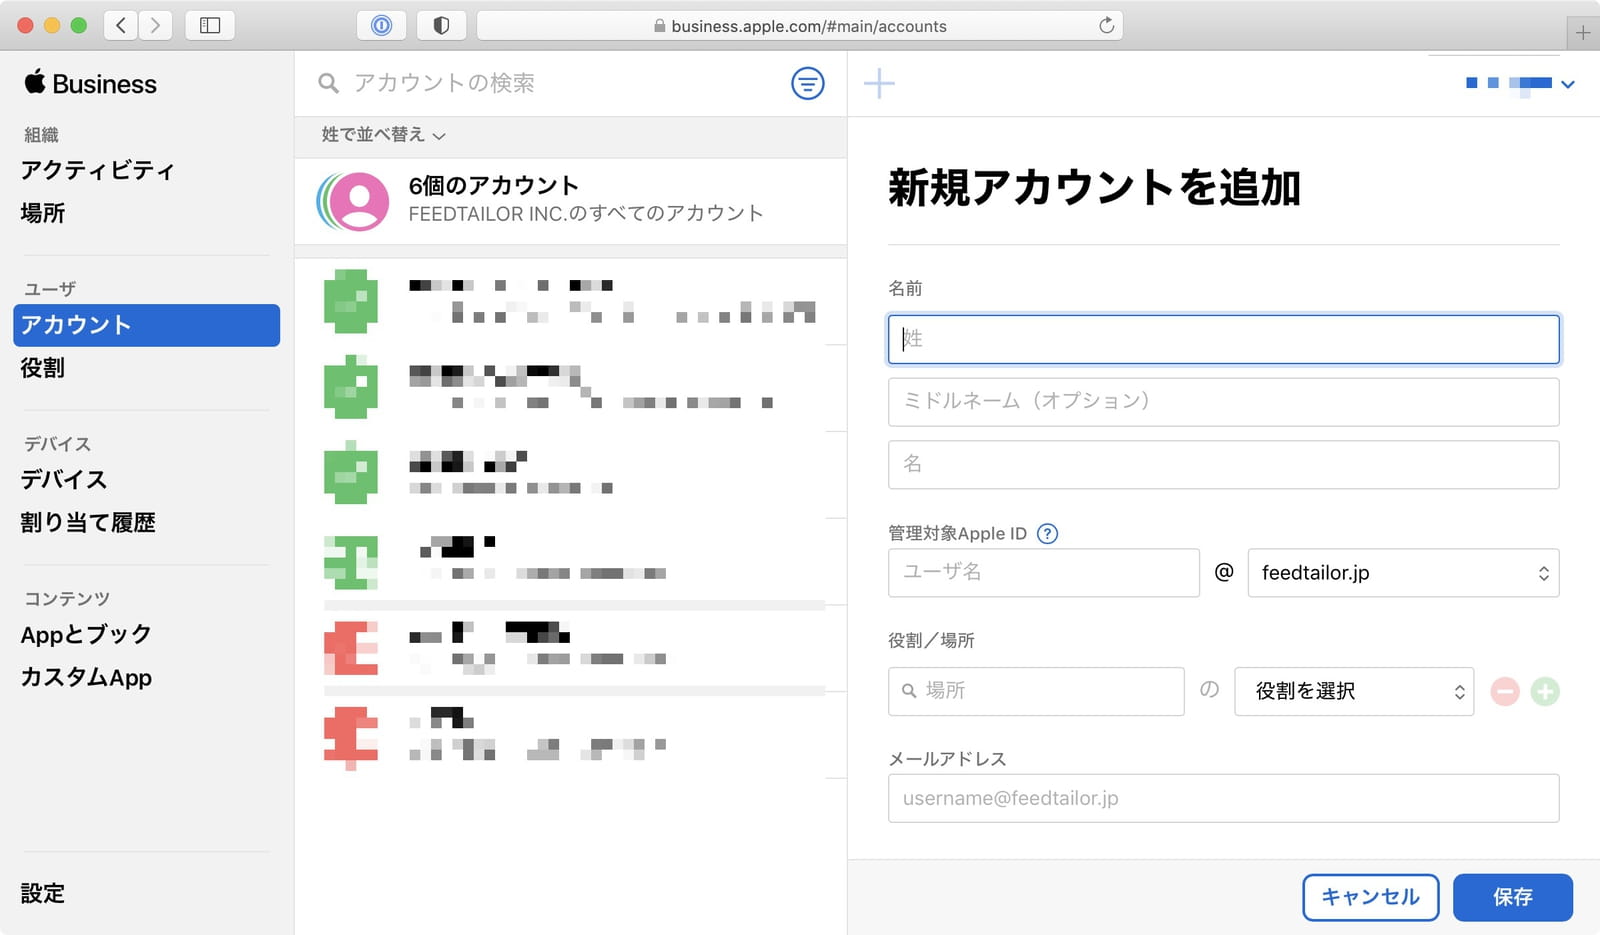The width and height of the screenshot is (1600, 935).
Task: Click the lock icon in address bar
Action: (659, 26)
